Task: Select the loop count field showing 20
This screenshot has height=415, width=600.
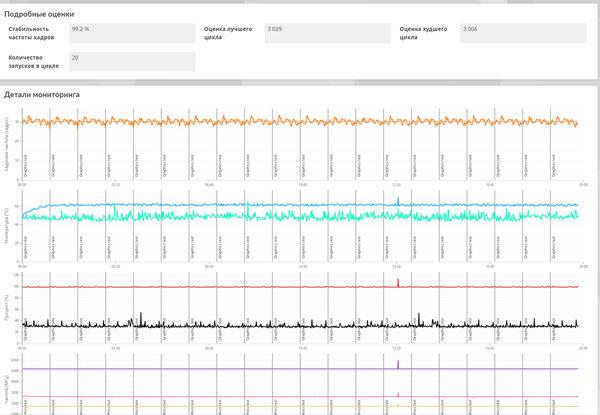Action: tap(132, 62)
